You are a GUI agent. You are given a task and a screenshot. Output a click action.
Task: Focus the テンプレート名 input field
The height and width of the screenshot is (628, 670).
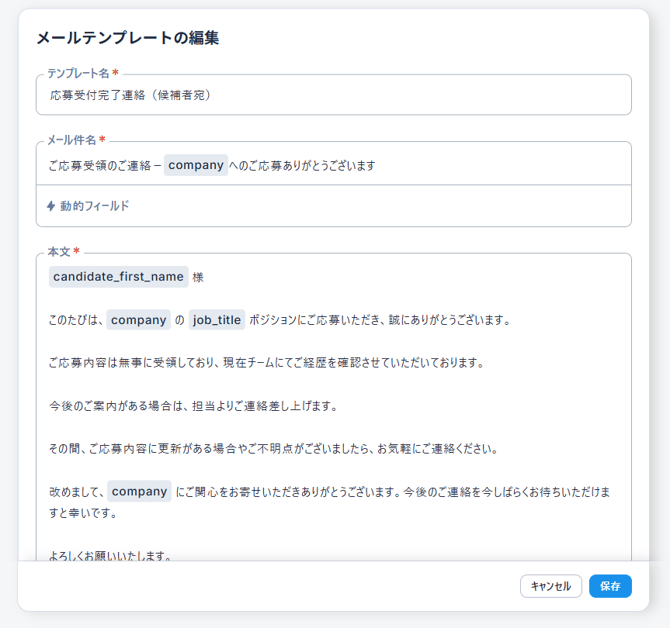333,95
